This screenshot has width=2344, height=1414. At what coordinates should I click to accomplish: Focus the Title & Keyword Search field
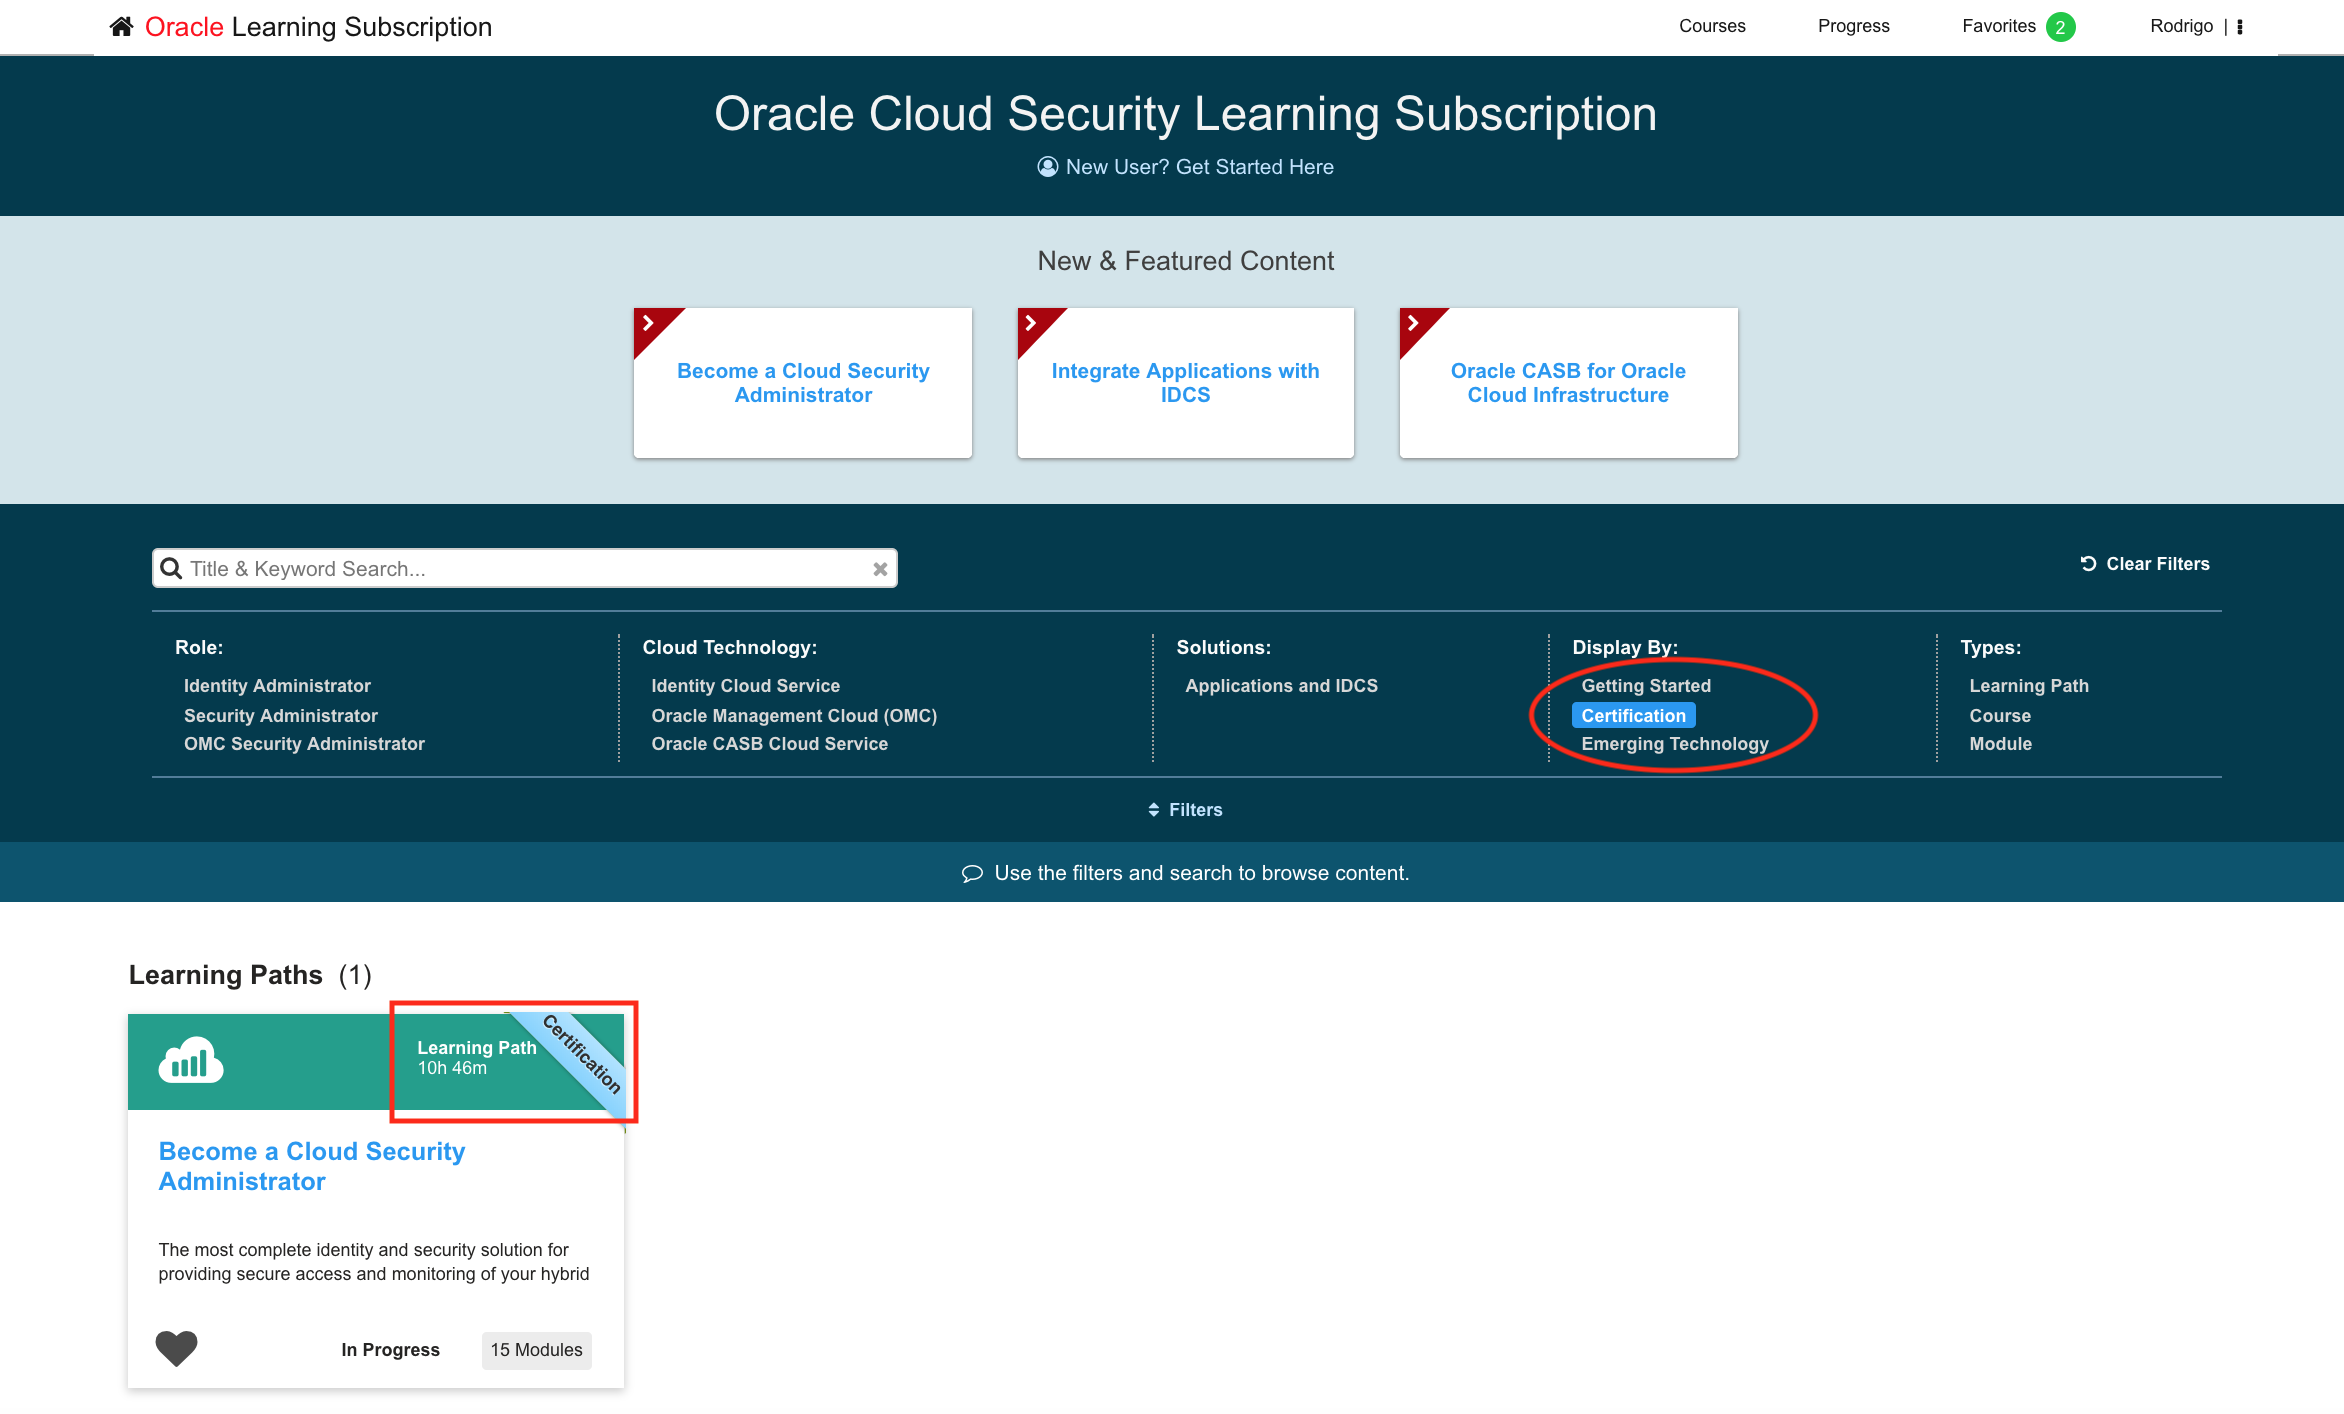pos(524,568)
